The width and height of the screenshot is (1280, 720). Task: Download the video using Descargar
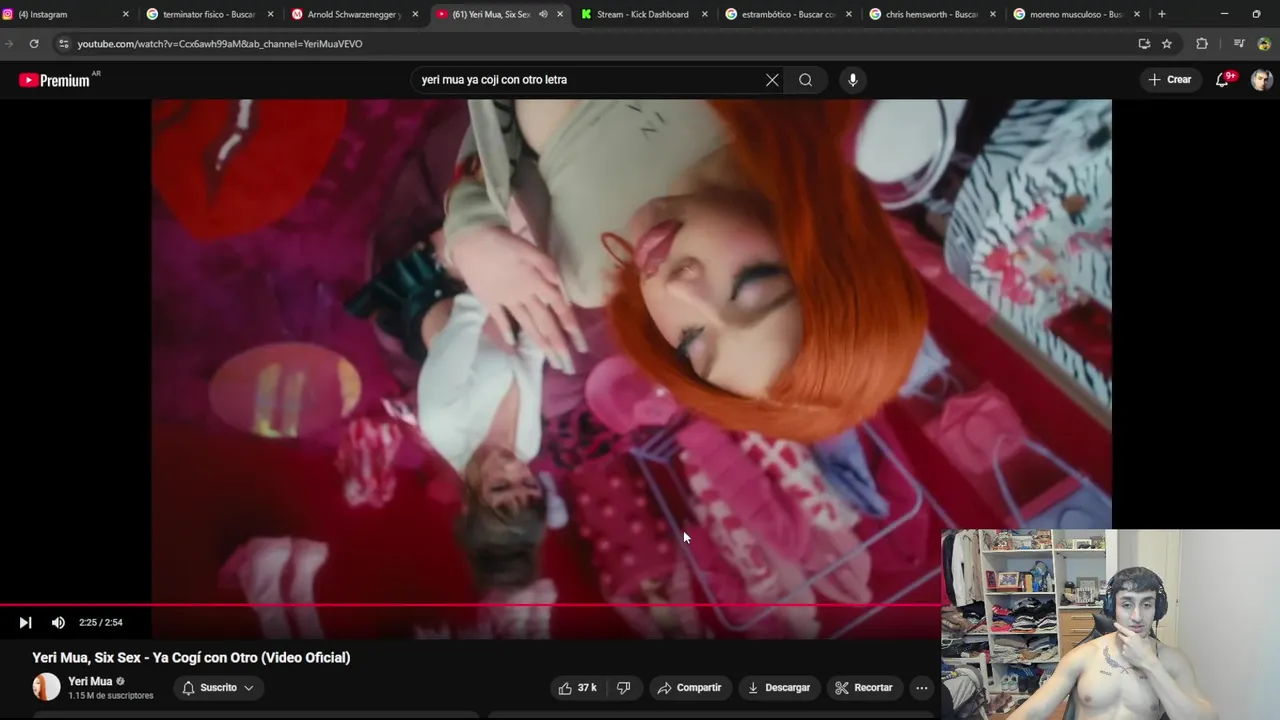click(779, 687)
